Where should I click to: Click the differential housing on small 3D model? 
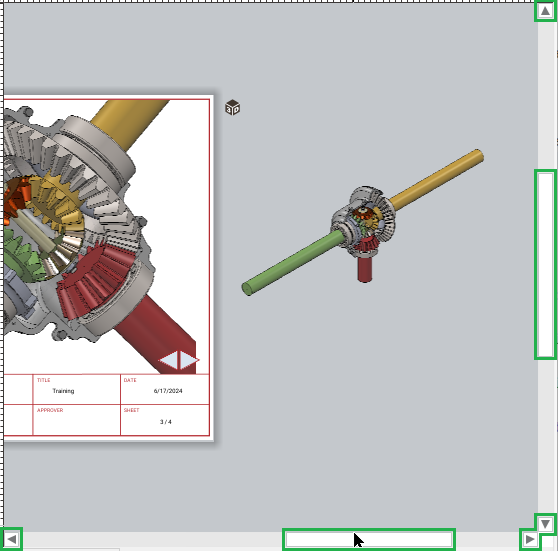coord(363,221)
